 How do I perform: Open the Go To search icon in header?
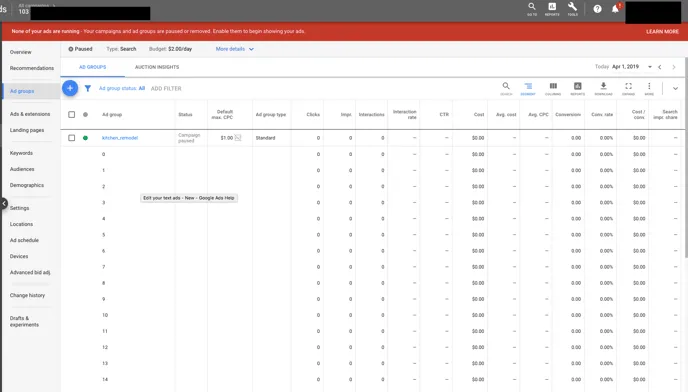(x=531, y=8)
